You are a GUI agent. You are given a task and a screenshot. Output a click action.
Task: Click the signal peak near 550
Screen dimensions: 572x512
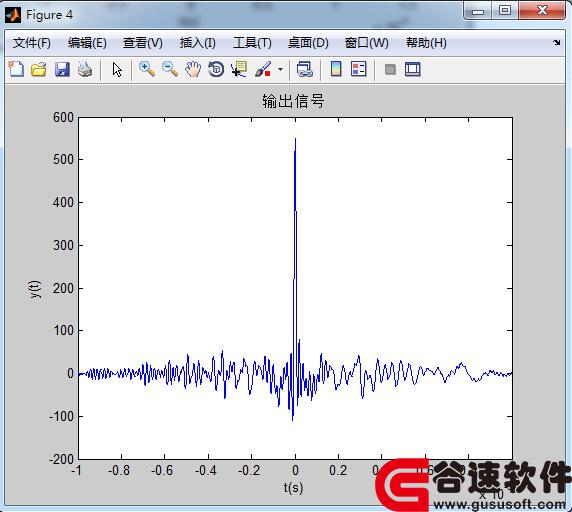(295, 139)
